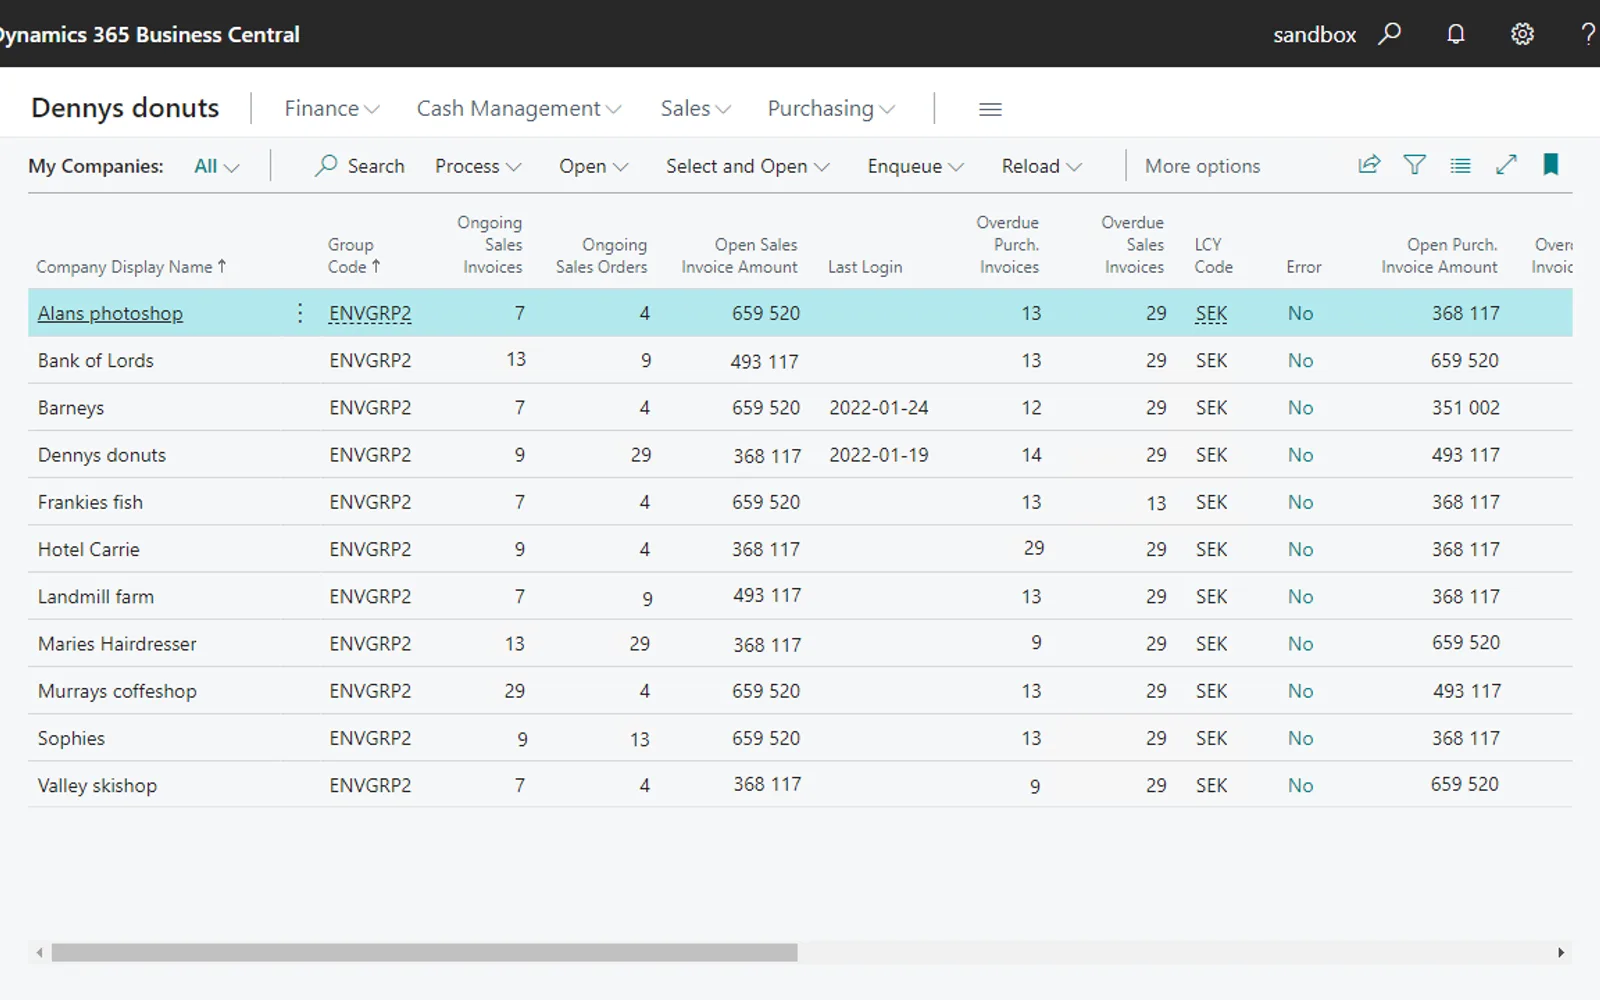
Task: Click the 2022-01-24 last login cell
Action: pos(878,407)
